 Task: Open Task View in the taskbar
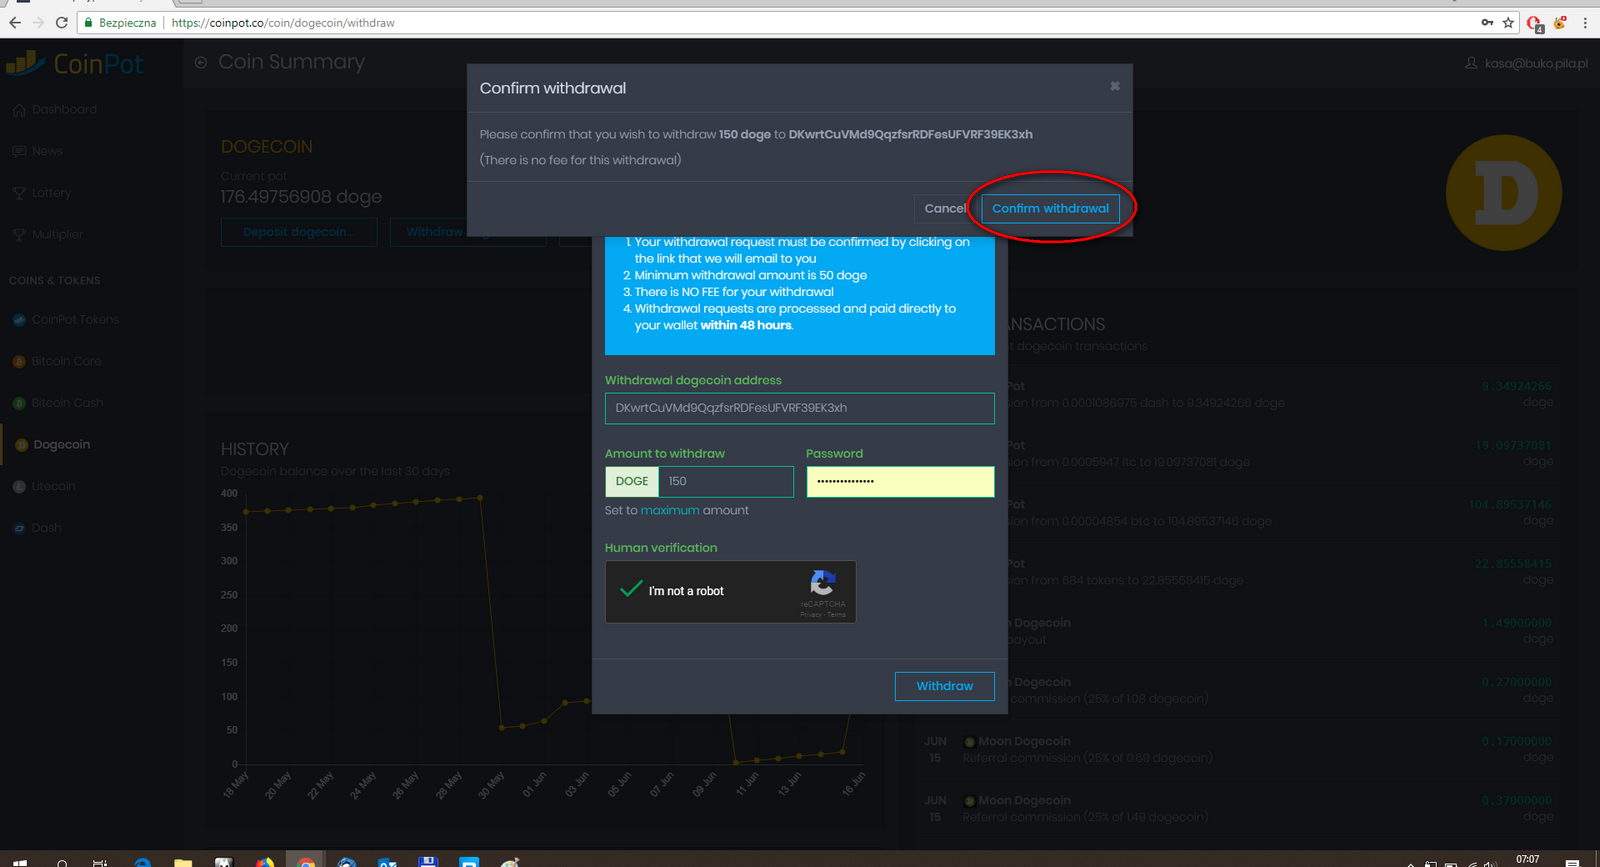click(100, 862)
